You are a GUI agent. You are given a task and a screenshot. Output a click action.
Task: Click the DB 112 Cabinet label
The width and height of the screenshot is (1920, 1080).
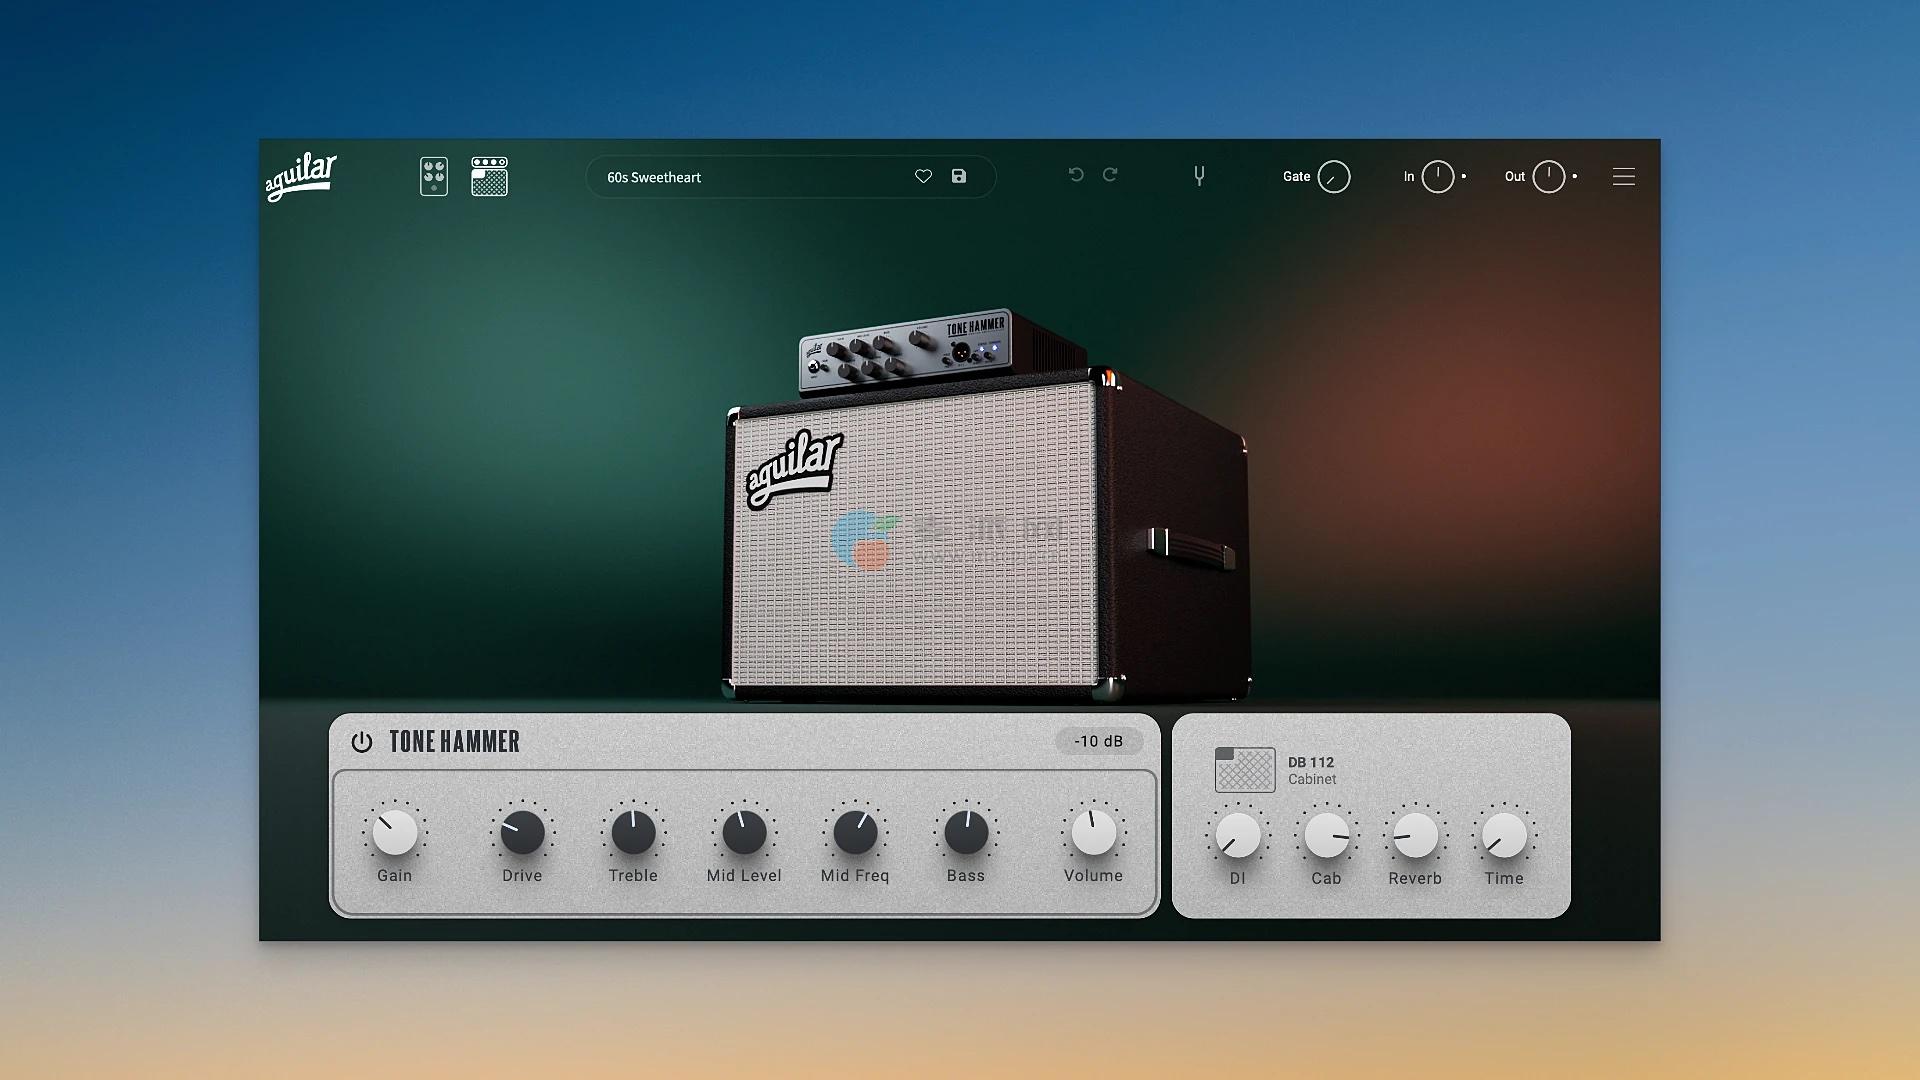(1312, 770)
